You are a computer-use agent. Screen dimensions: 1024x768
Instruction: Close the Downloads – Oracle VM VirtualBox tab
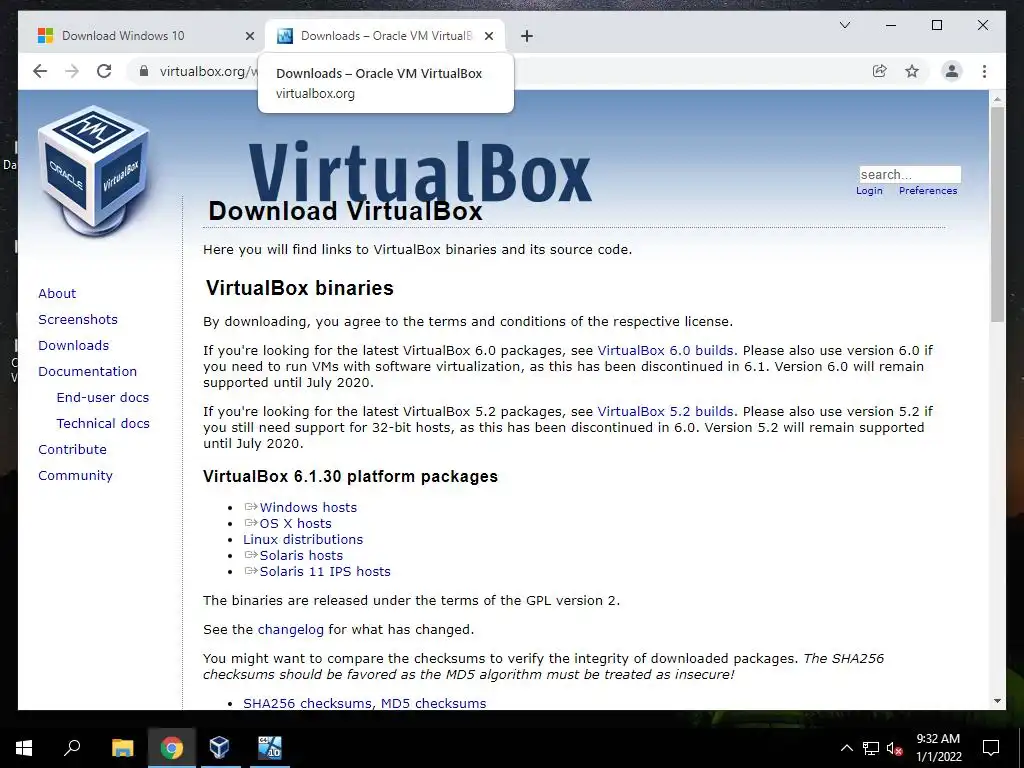(x=488, y=36)
